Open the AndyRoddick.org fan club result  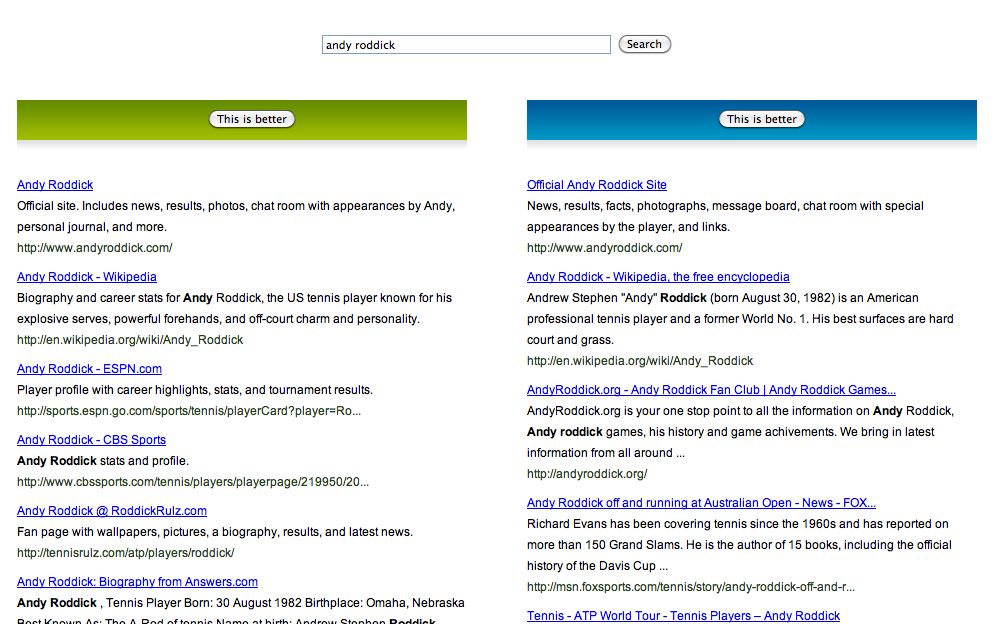[711, 389]
